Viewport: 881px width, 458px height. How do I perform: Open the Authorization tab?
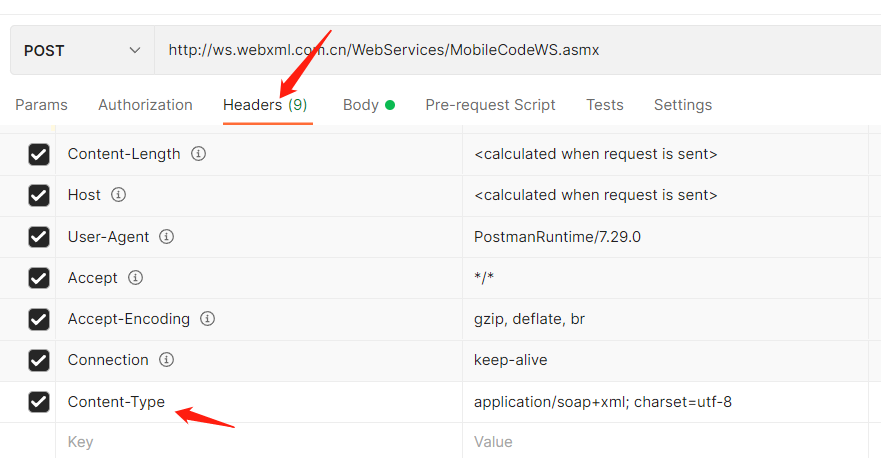[145, 105]
